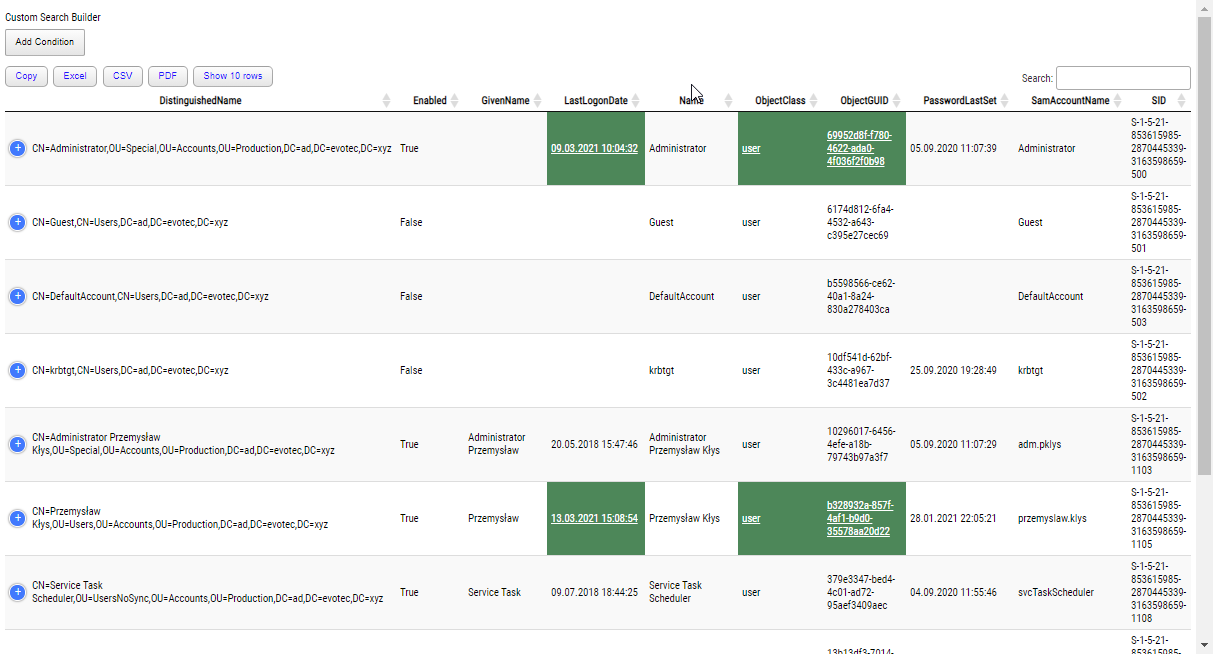Viewport: 1213px width, 654px height.
Task: Expand the Administrator row details with plus icon
Action: 17,148
